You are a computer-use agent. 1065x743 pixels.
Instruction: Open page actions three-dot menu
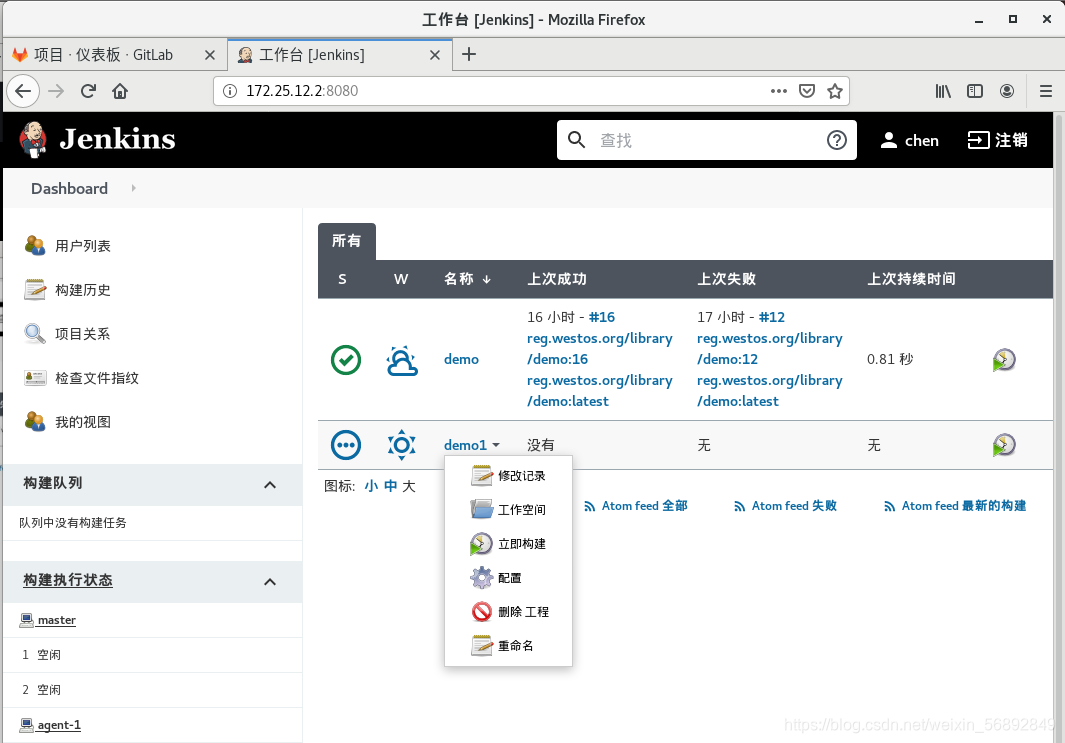pyautogui.click(x=778, y=91)
